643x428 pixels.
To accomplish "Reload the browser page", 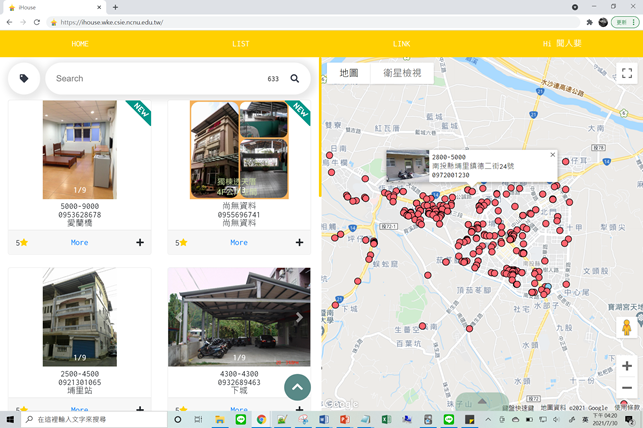I will point(37,22).
